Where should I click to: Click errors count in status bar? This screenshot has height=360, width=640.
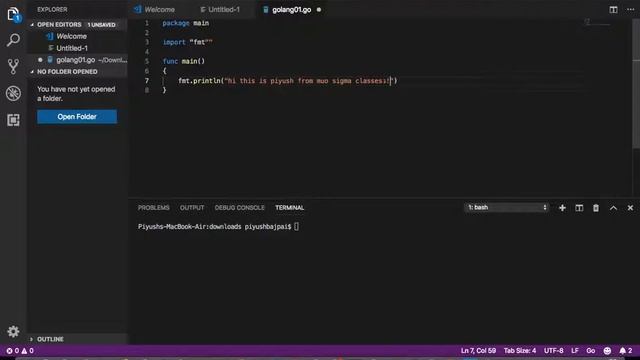13,351
